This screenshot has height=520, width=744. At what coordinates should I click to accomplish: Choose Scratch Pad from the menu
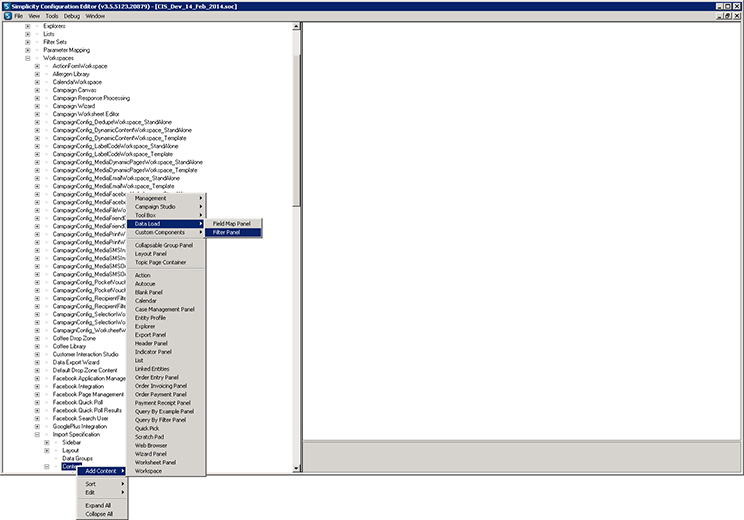[166, 437]
